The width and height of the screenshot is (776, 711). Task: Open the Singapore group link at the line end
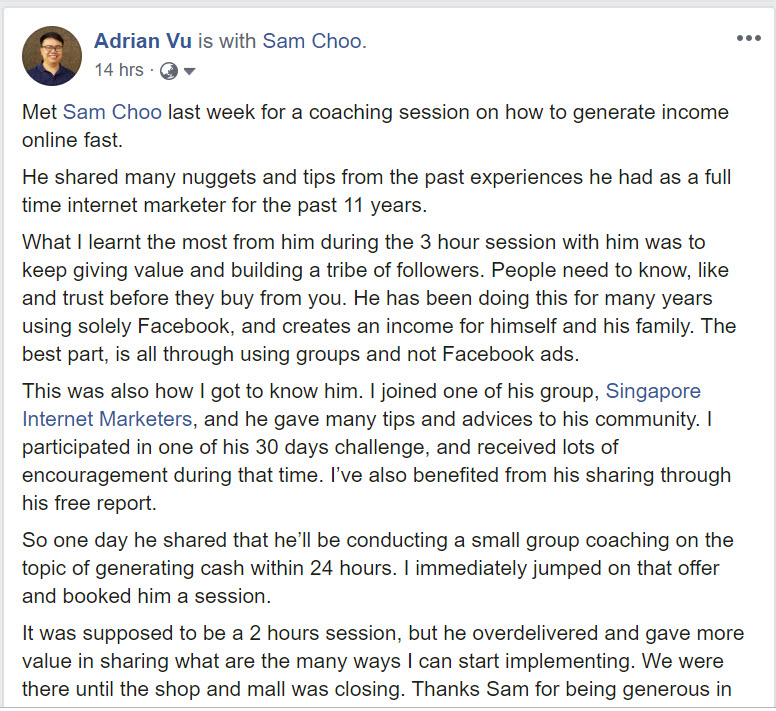653,391
